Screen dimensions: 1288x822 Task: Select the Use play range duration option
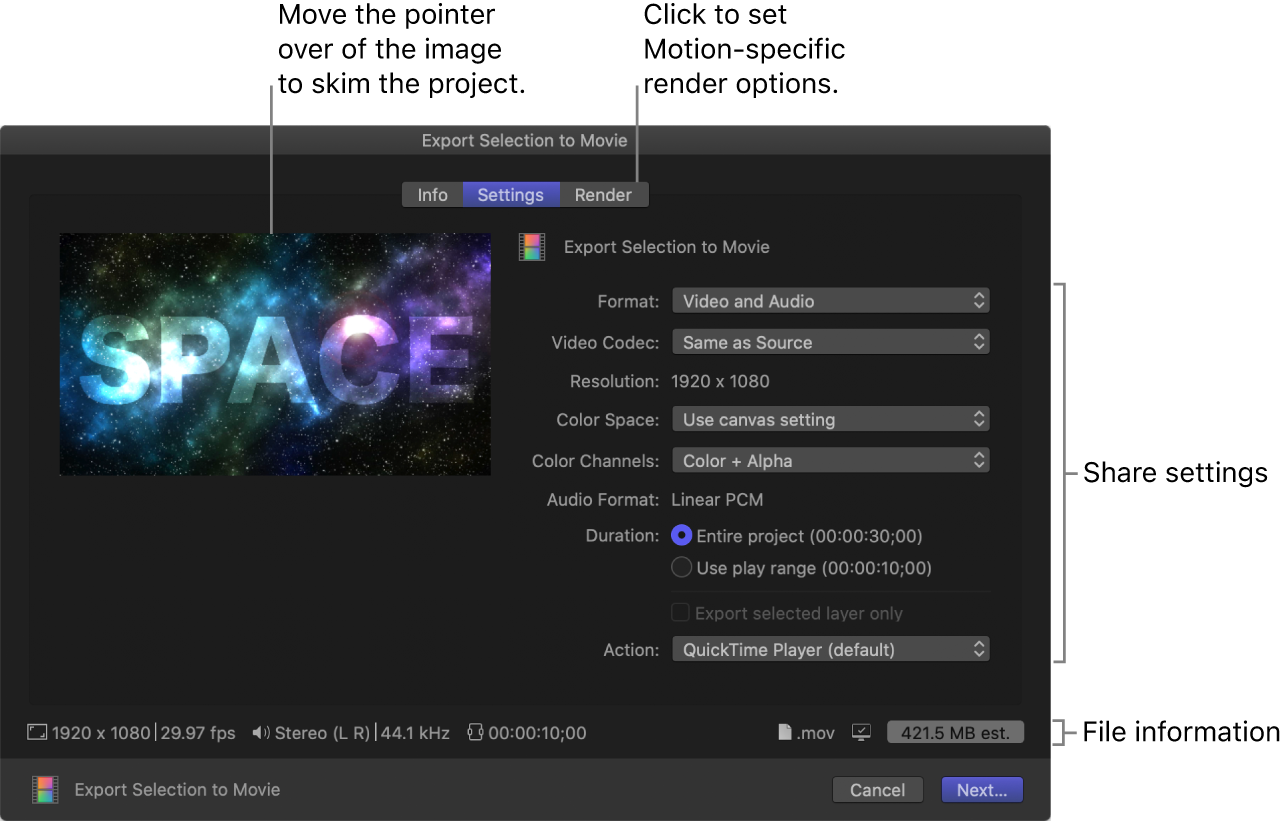(x=681, y=567)
